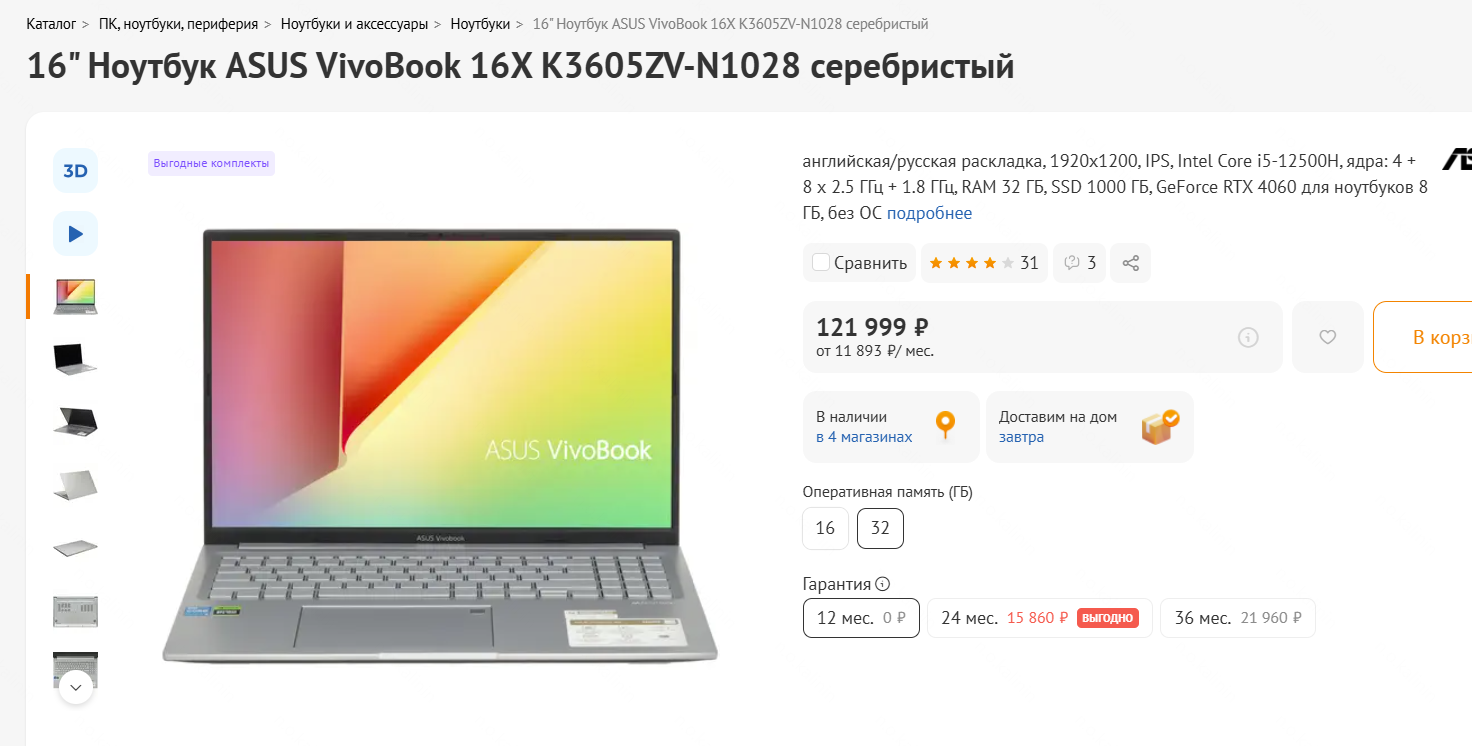Click the share icon next to reviews
Screen dimensions: 1472x746
pos(1131,263)
